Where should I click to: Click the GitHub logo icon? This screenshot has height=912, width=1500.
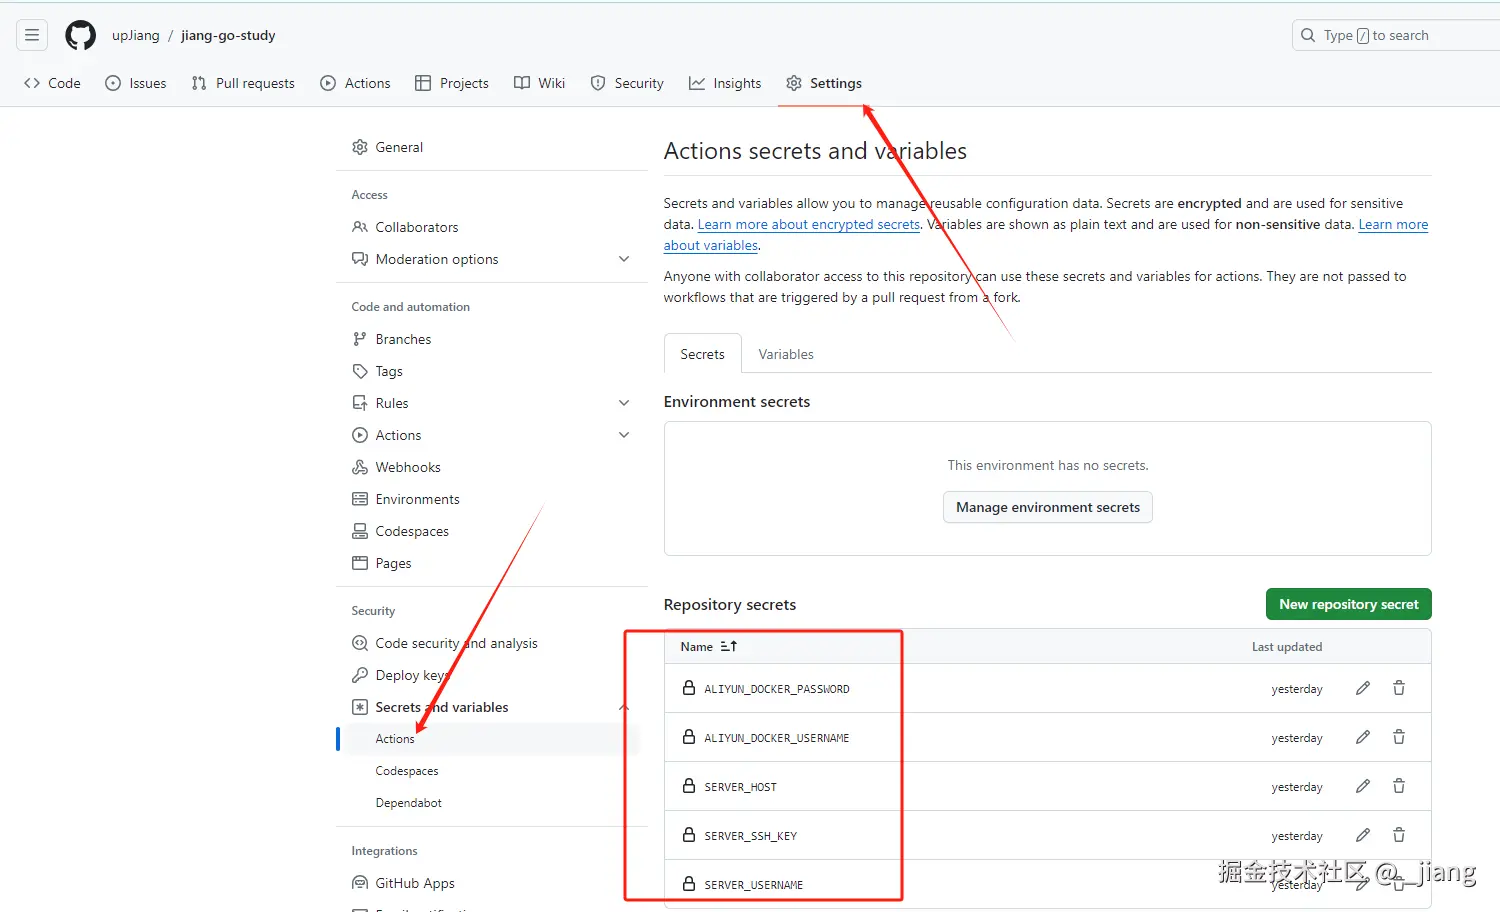tap(80, 36)
